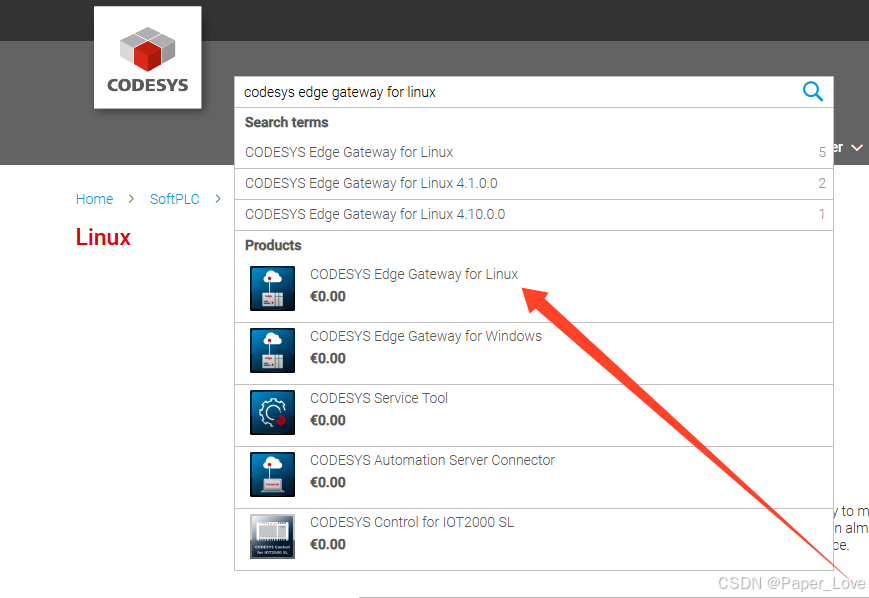Click the 'Products' section heading

(273, 245)
